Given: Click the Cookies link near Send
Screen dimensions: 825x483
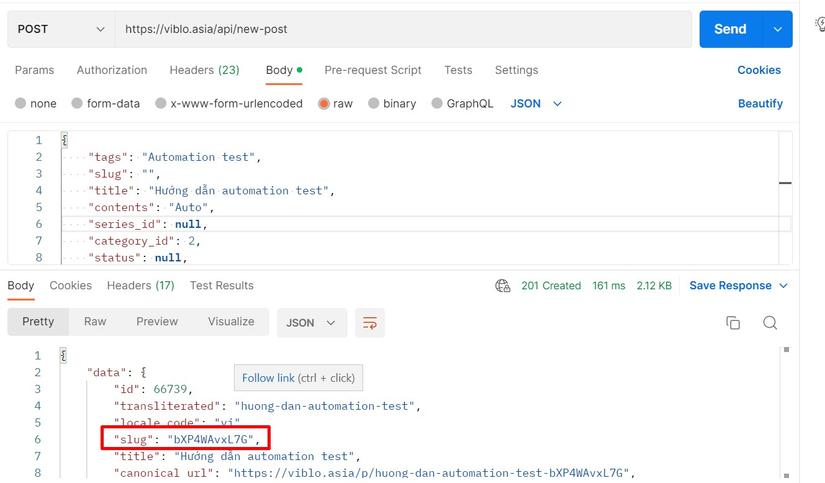Looking at the screenshot, I should click(759, 70).
